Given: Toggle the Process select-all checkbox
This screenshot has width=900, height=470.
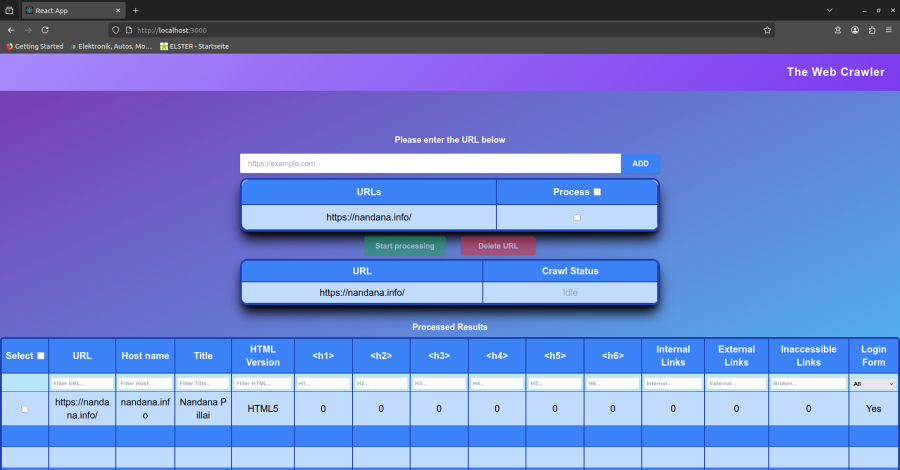Looking at the screenshot, I should click(597, 192).
